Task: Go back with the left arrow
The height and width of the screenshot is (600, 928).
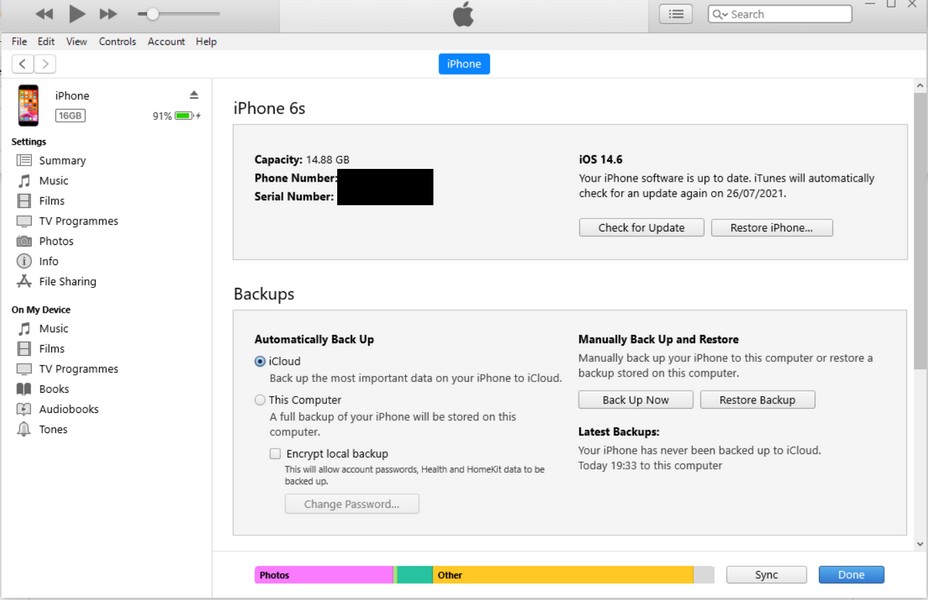Action: (22, 64)
